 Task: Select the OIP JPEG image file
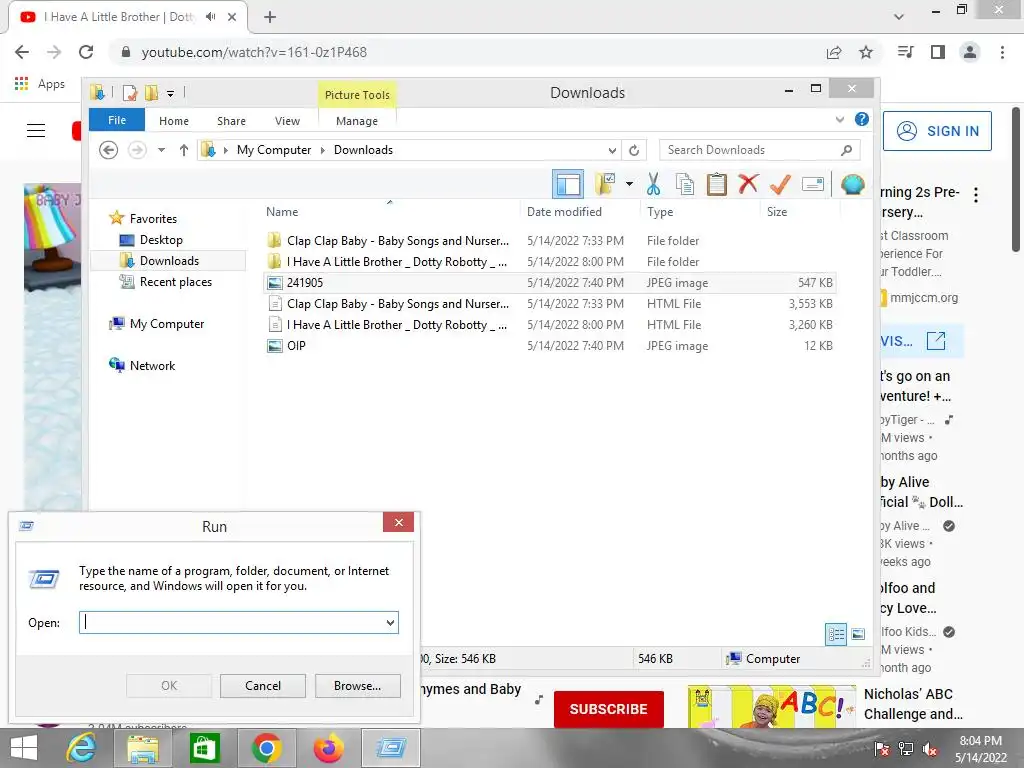pyautogui.click(x=550, y=345)
